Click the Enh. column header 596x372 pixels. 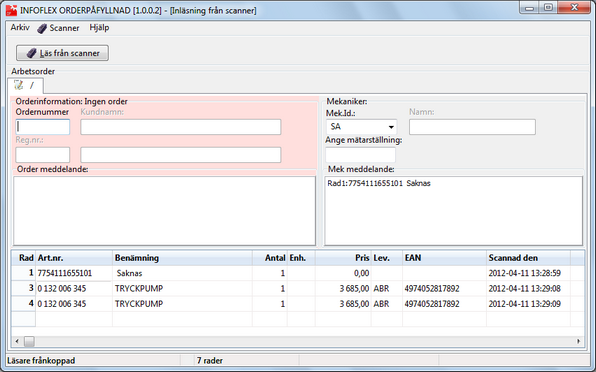click(x=301, y=258)
